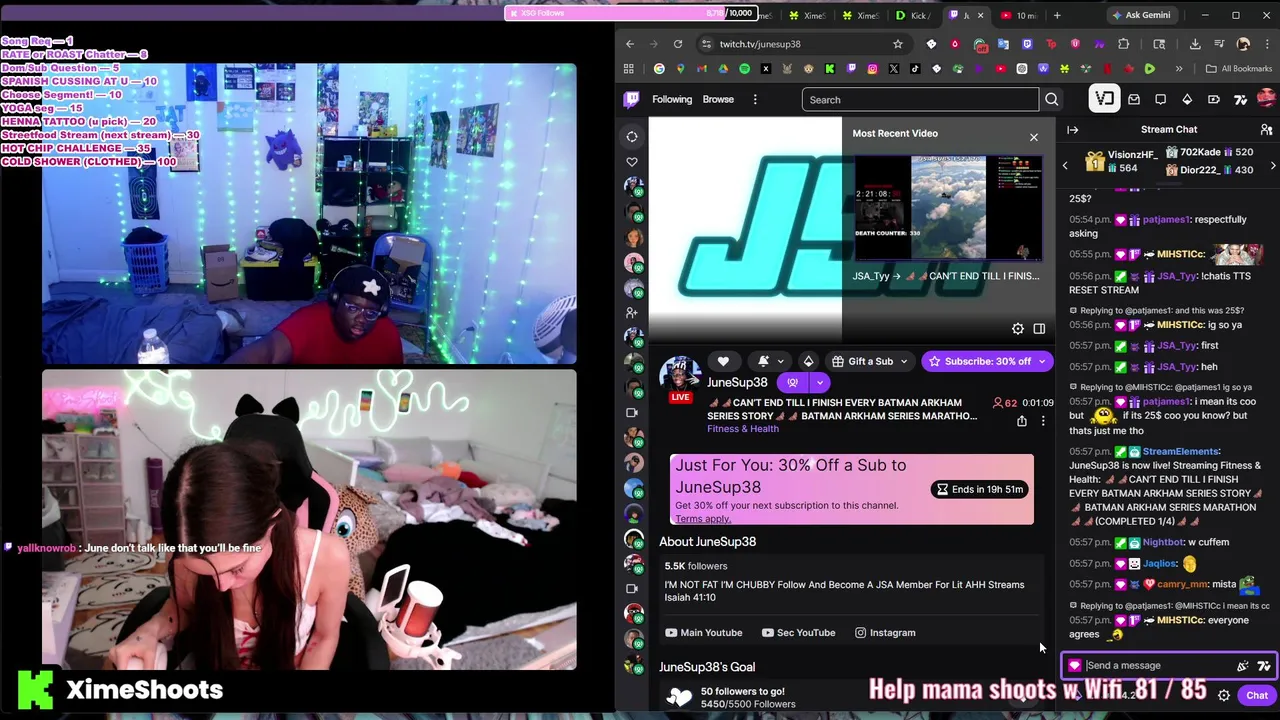Open the All Bookmarks folder
Image resolution: width=1280 pixels, height=720 pixels.
(1239, 69)
